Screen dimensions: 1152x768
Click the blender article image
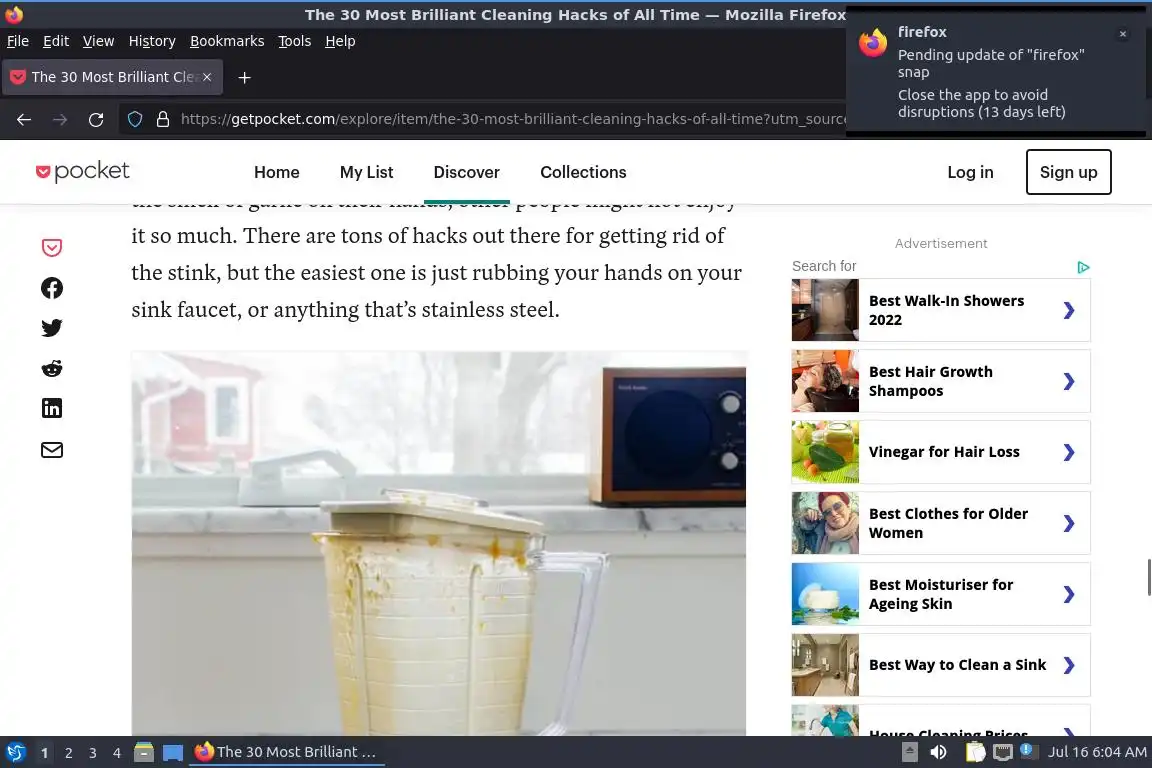pos(439,543)
